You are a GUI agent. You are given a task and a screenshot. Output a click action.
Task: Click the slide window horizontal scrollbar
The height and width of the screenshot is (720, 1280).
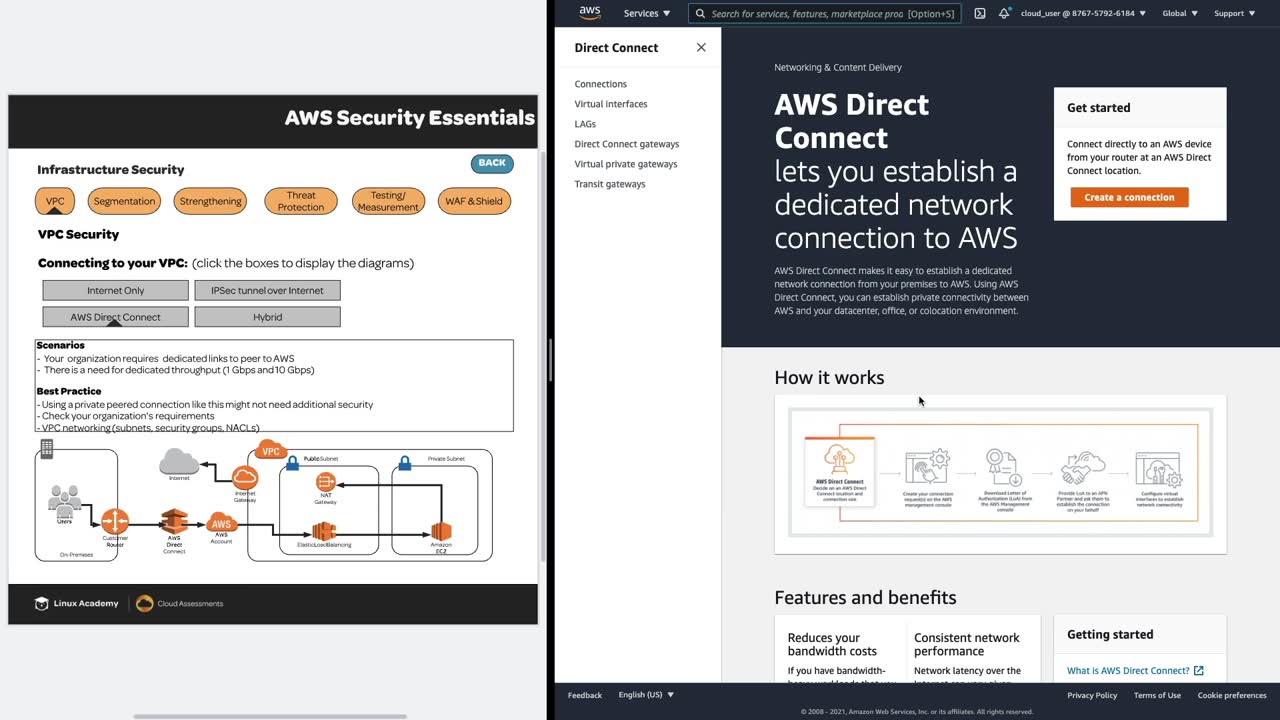click(x=270, y=716)
